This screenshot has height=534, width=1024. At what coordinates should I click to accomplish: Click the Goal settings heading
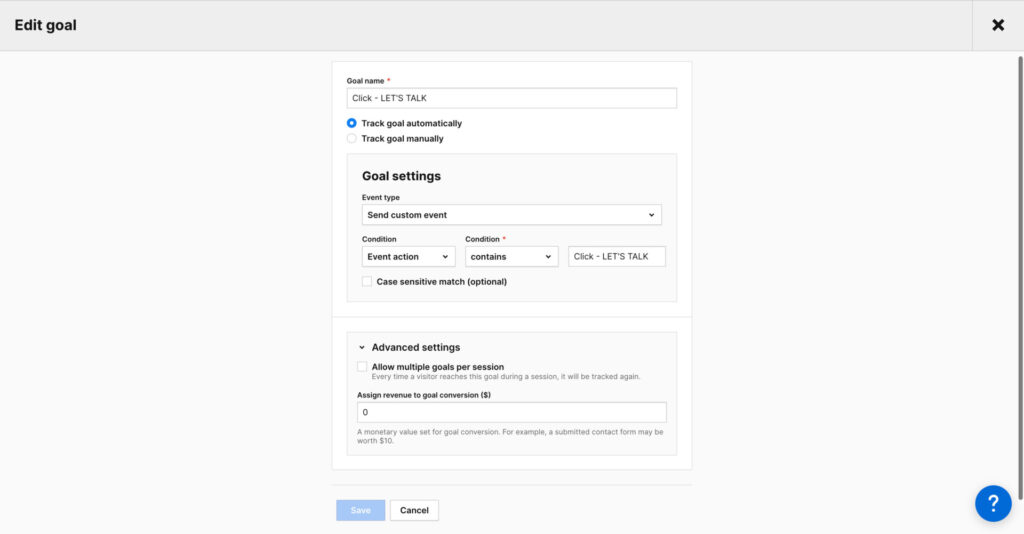pyautogui.click(x=401, y=176)
